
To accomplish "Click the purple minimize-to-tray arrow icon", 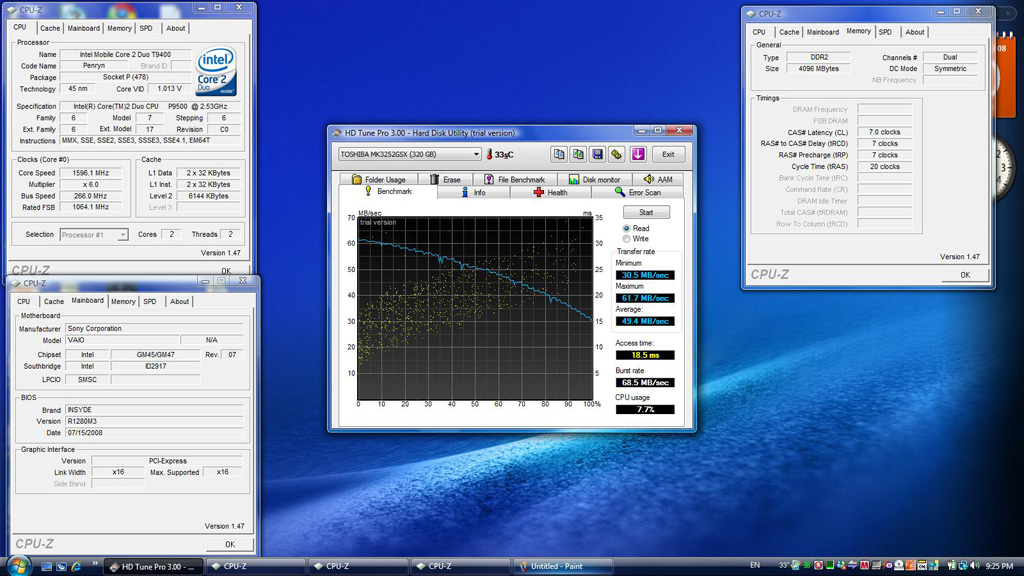I will tap(638, 155).
